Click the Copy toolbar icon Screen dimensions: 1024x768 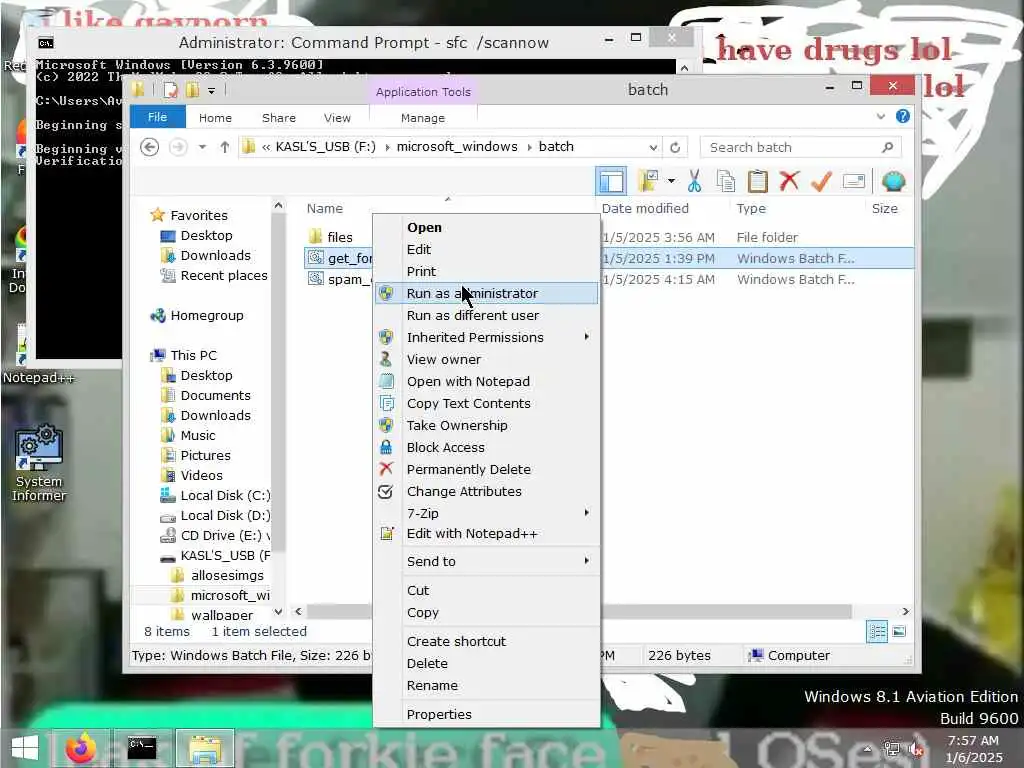pos(726,181)
